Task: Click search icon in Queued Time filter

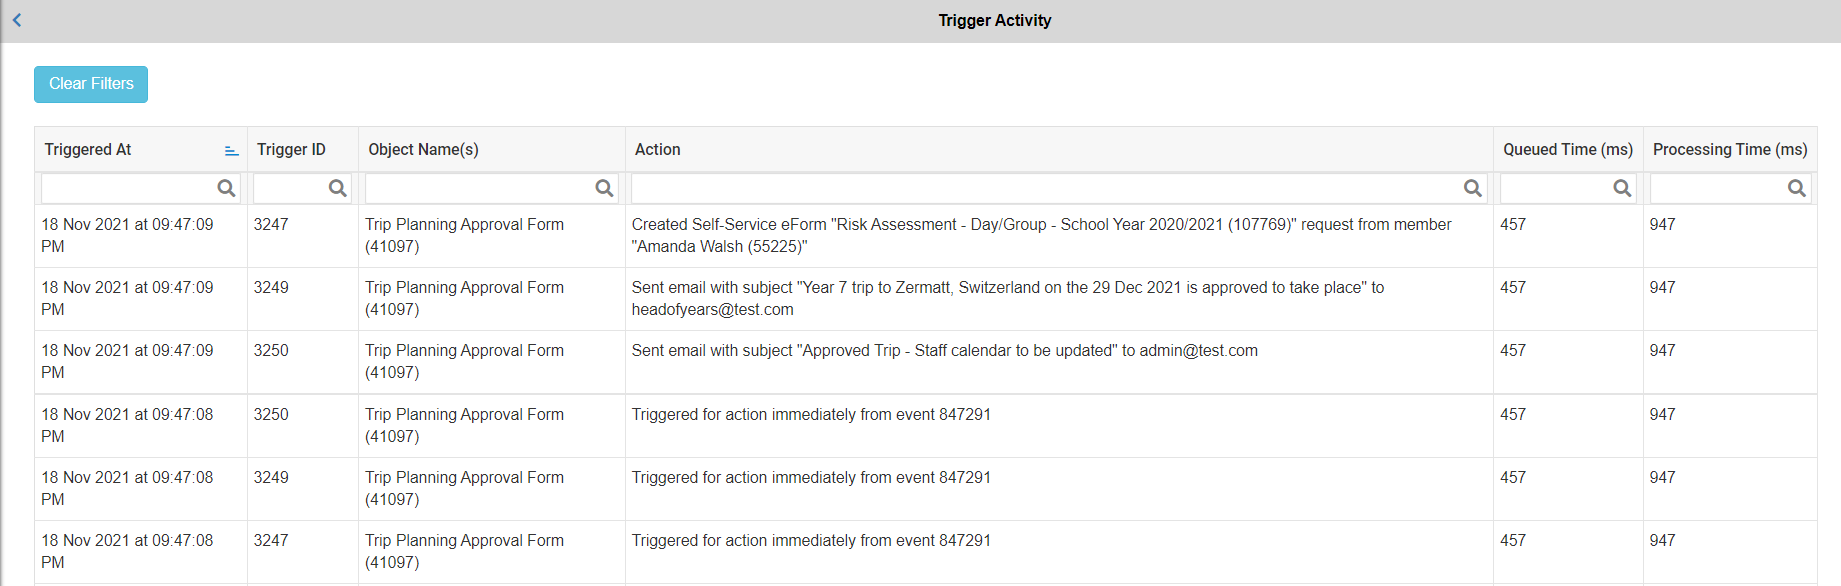Action: pos(1622,188)
